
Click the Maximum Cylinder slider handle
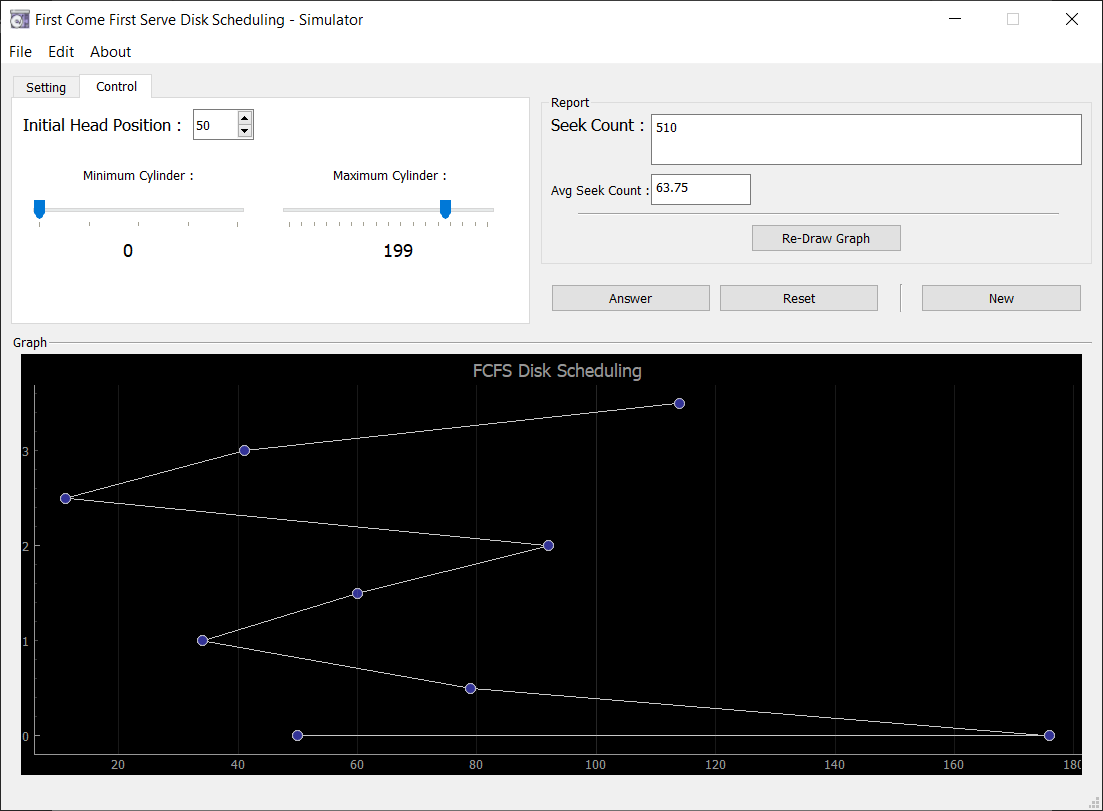(445, 208)
